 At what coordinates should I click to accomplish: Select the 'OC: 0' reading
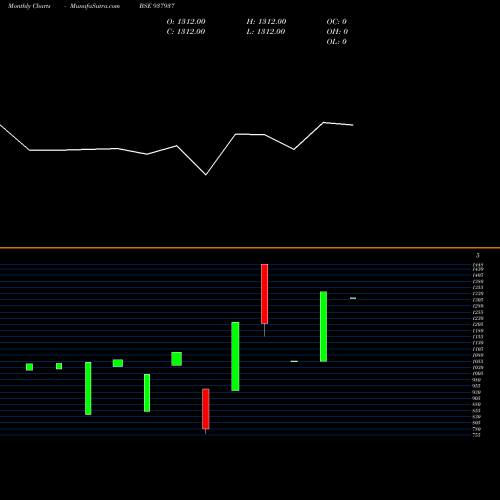pyautogui.click(x=337, y=22)
